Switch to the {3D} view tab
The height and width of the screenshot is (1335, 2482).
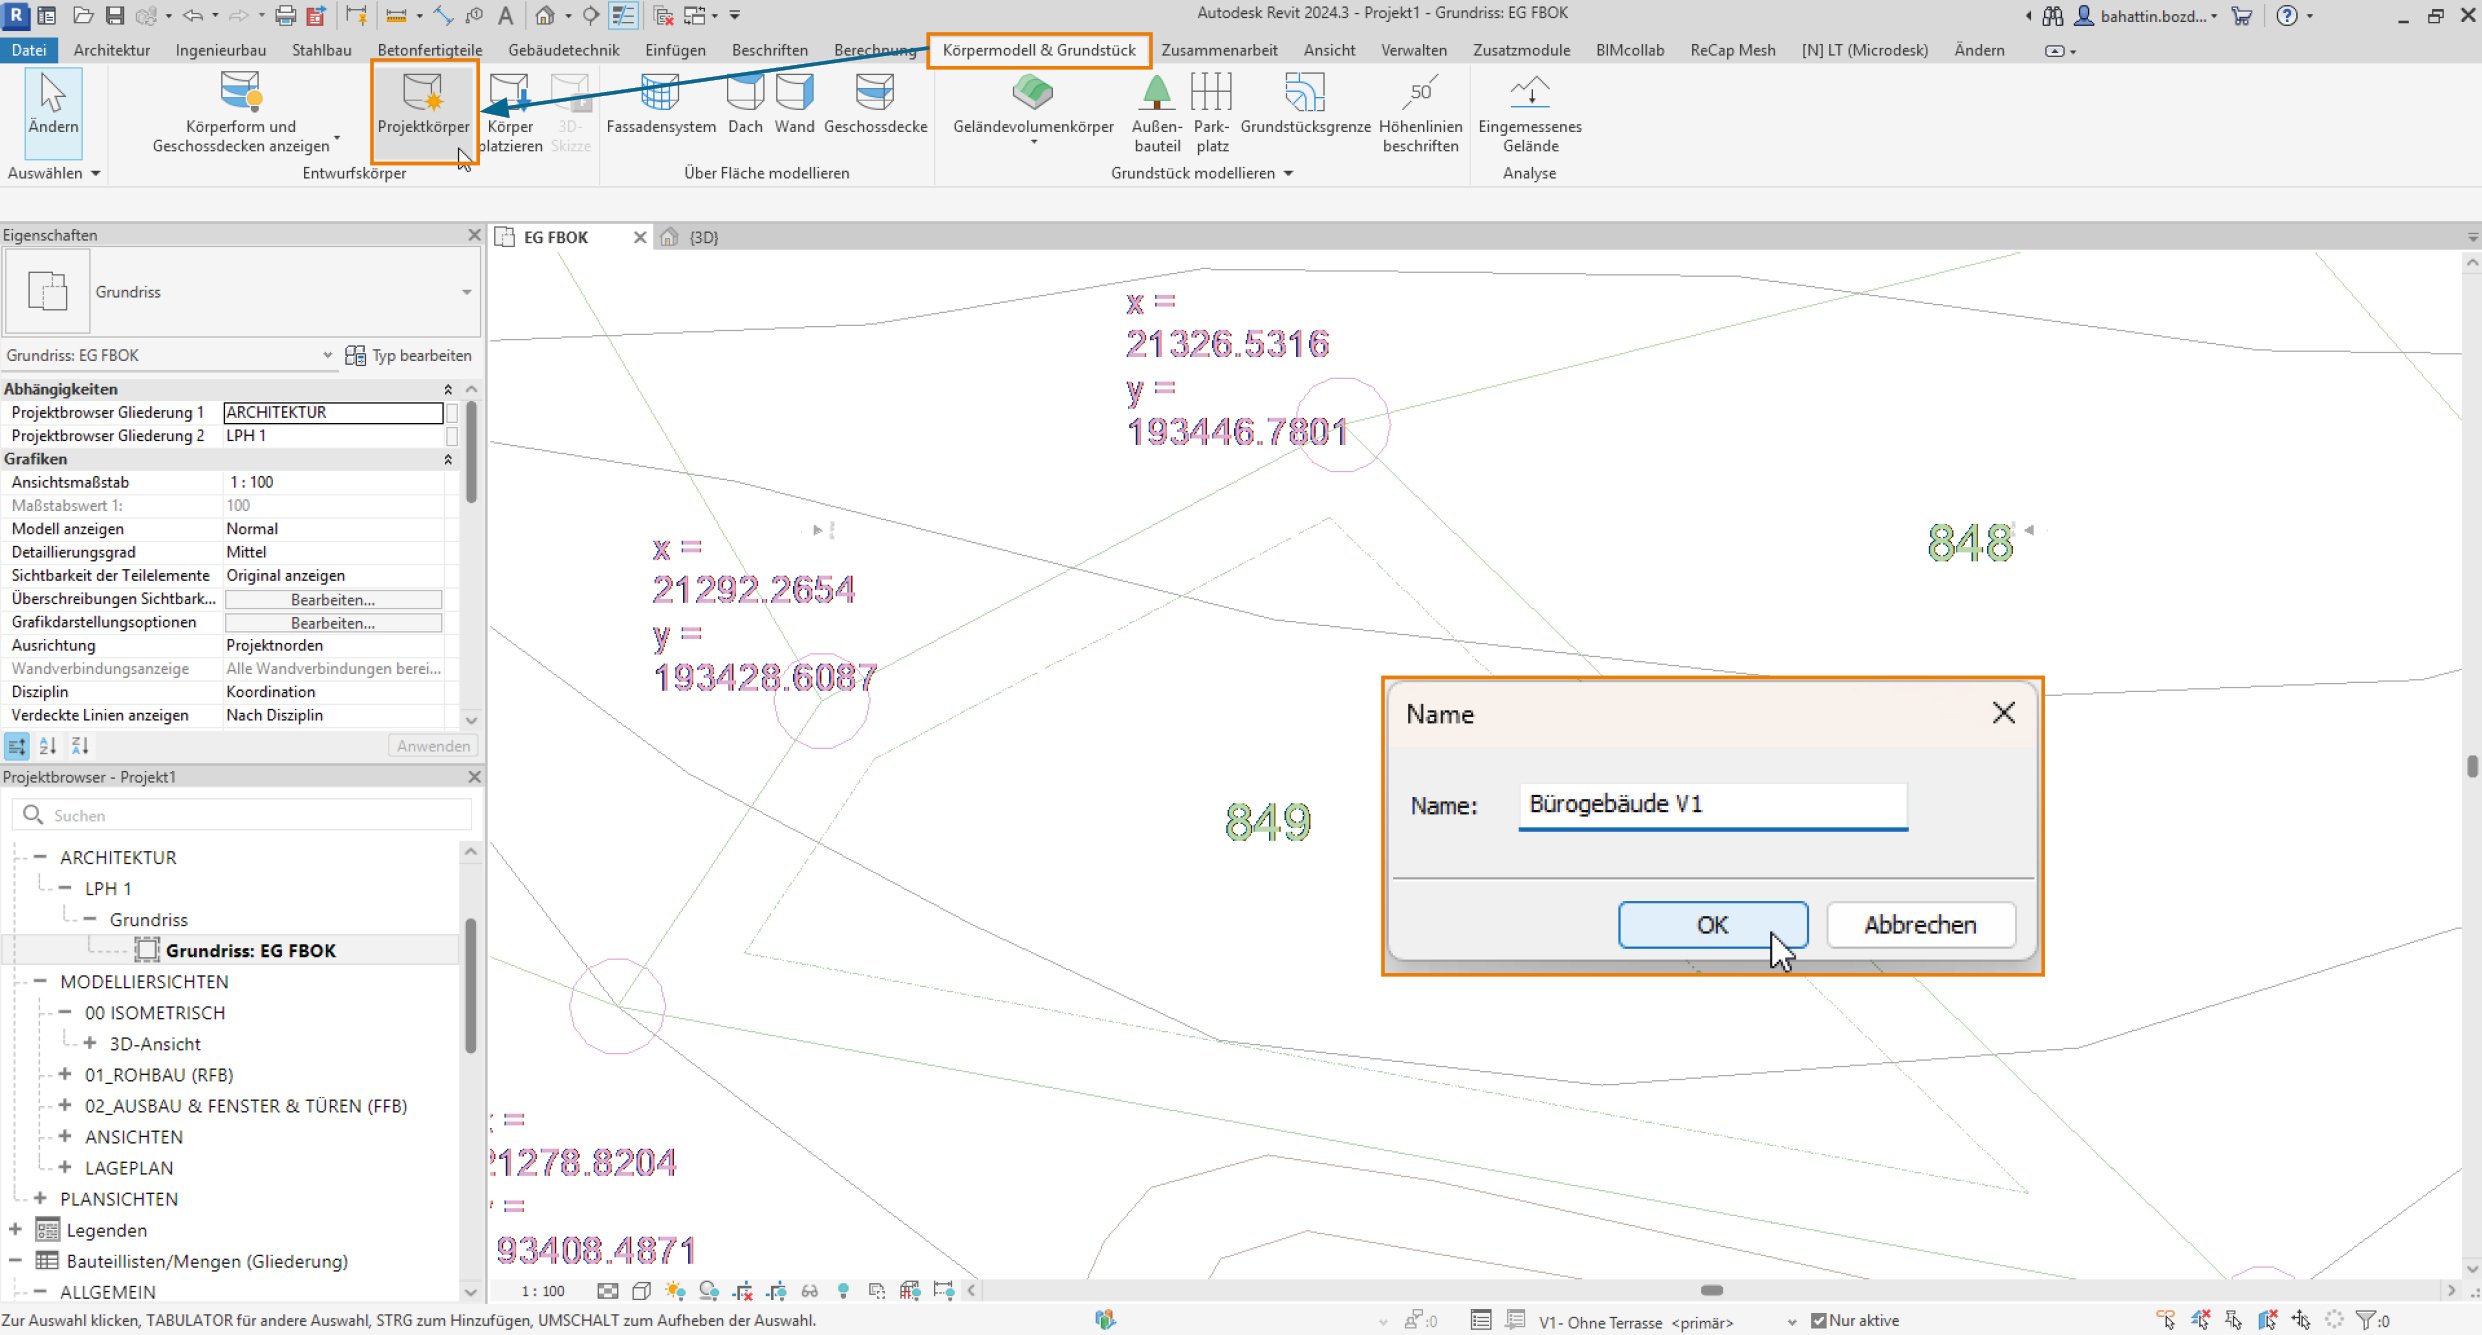(x=704, y=237)
